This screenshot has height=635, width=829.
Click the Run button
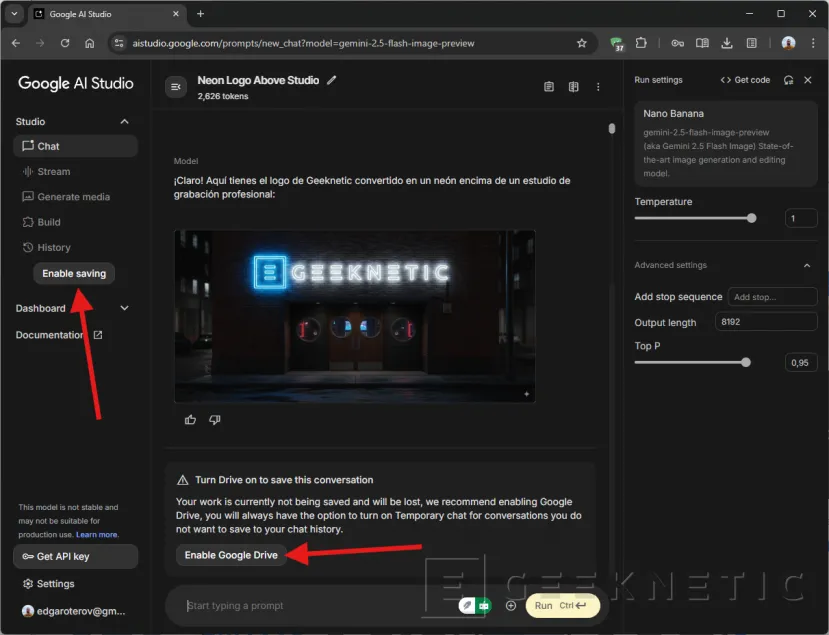pyautogui.click(x=563, y=606)
